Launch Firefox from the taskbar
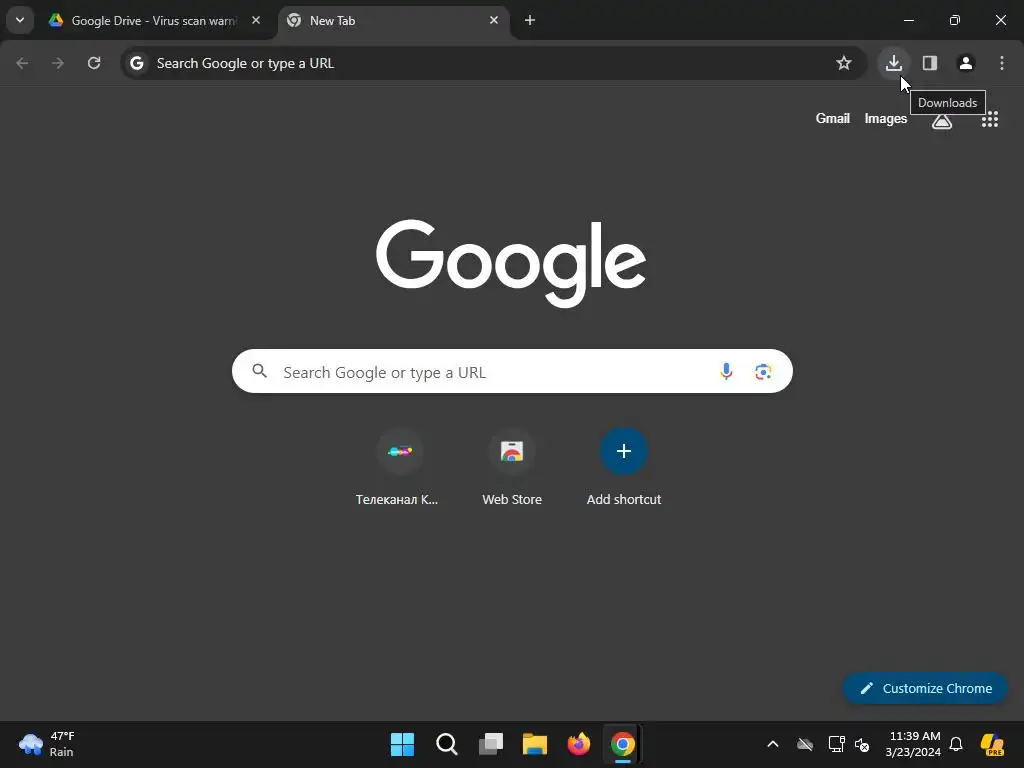The image size is (1024, 768). click(x=579, y=744)
